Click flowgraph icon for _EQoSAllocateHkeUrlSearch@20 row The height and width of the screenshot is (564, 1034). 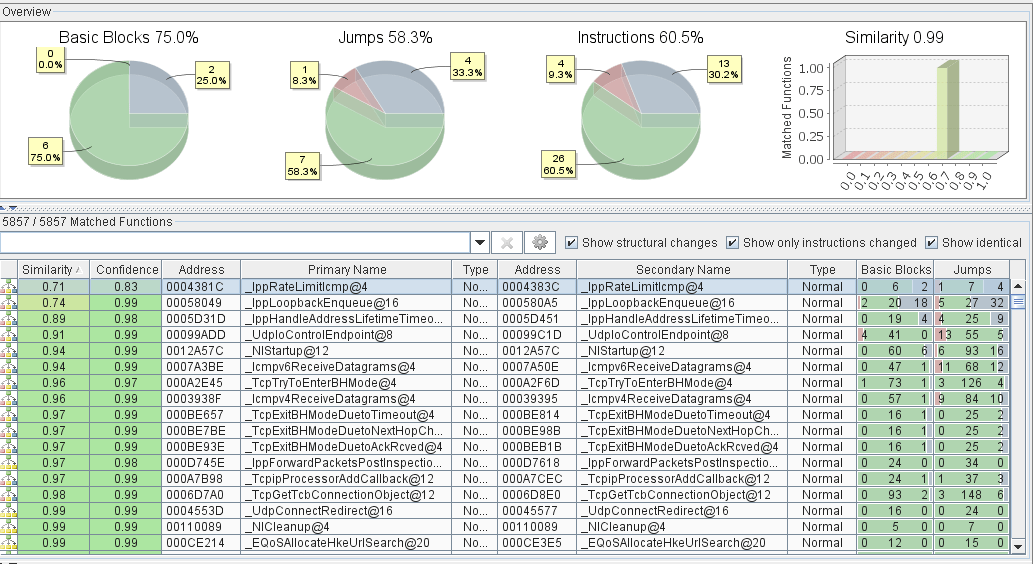(9, 543)
